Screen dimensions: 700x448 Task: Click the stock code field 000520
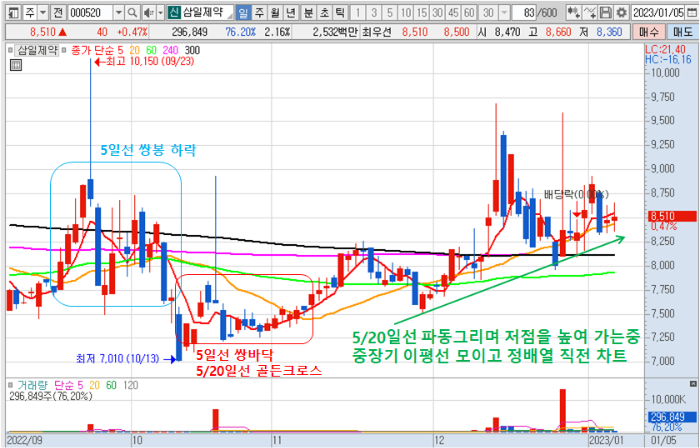(91, 12)
